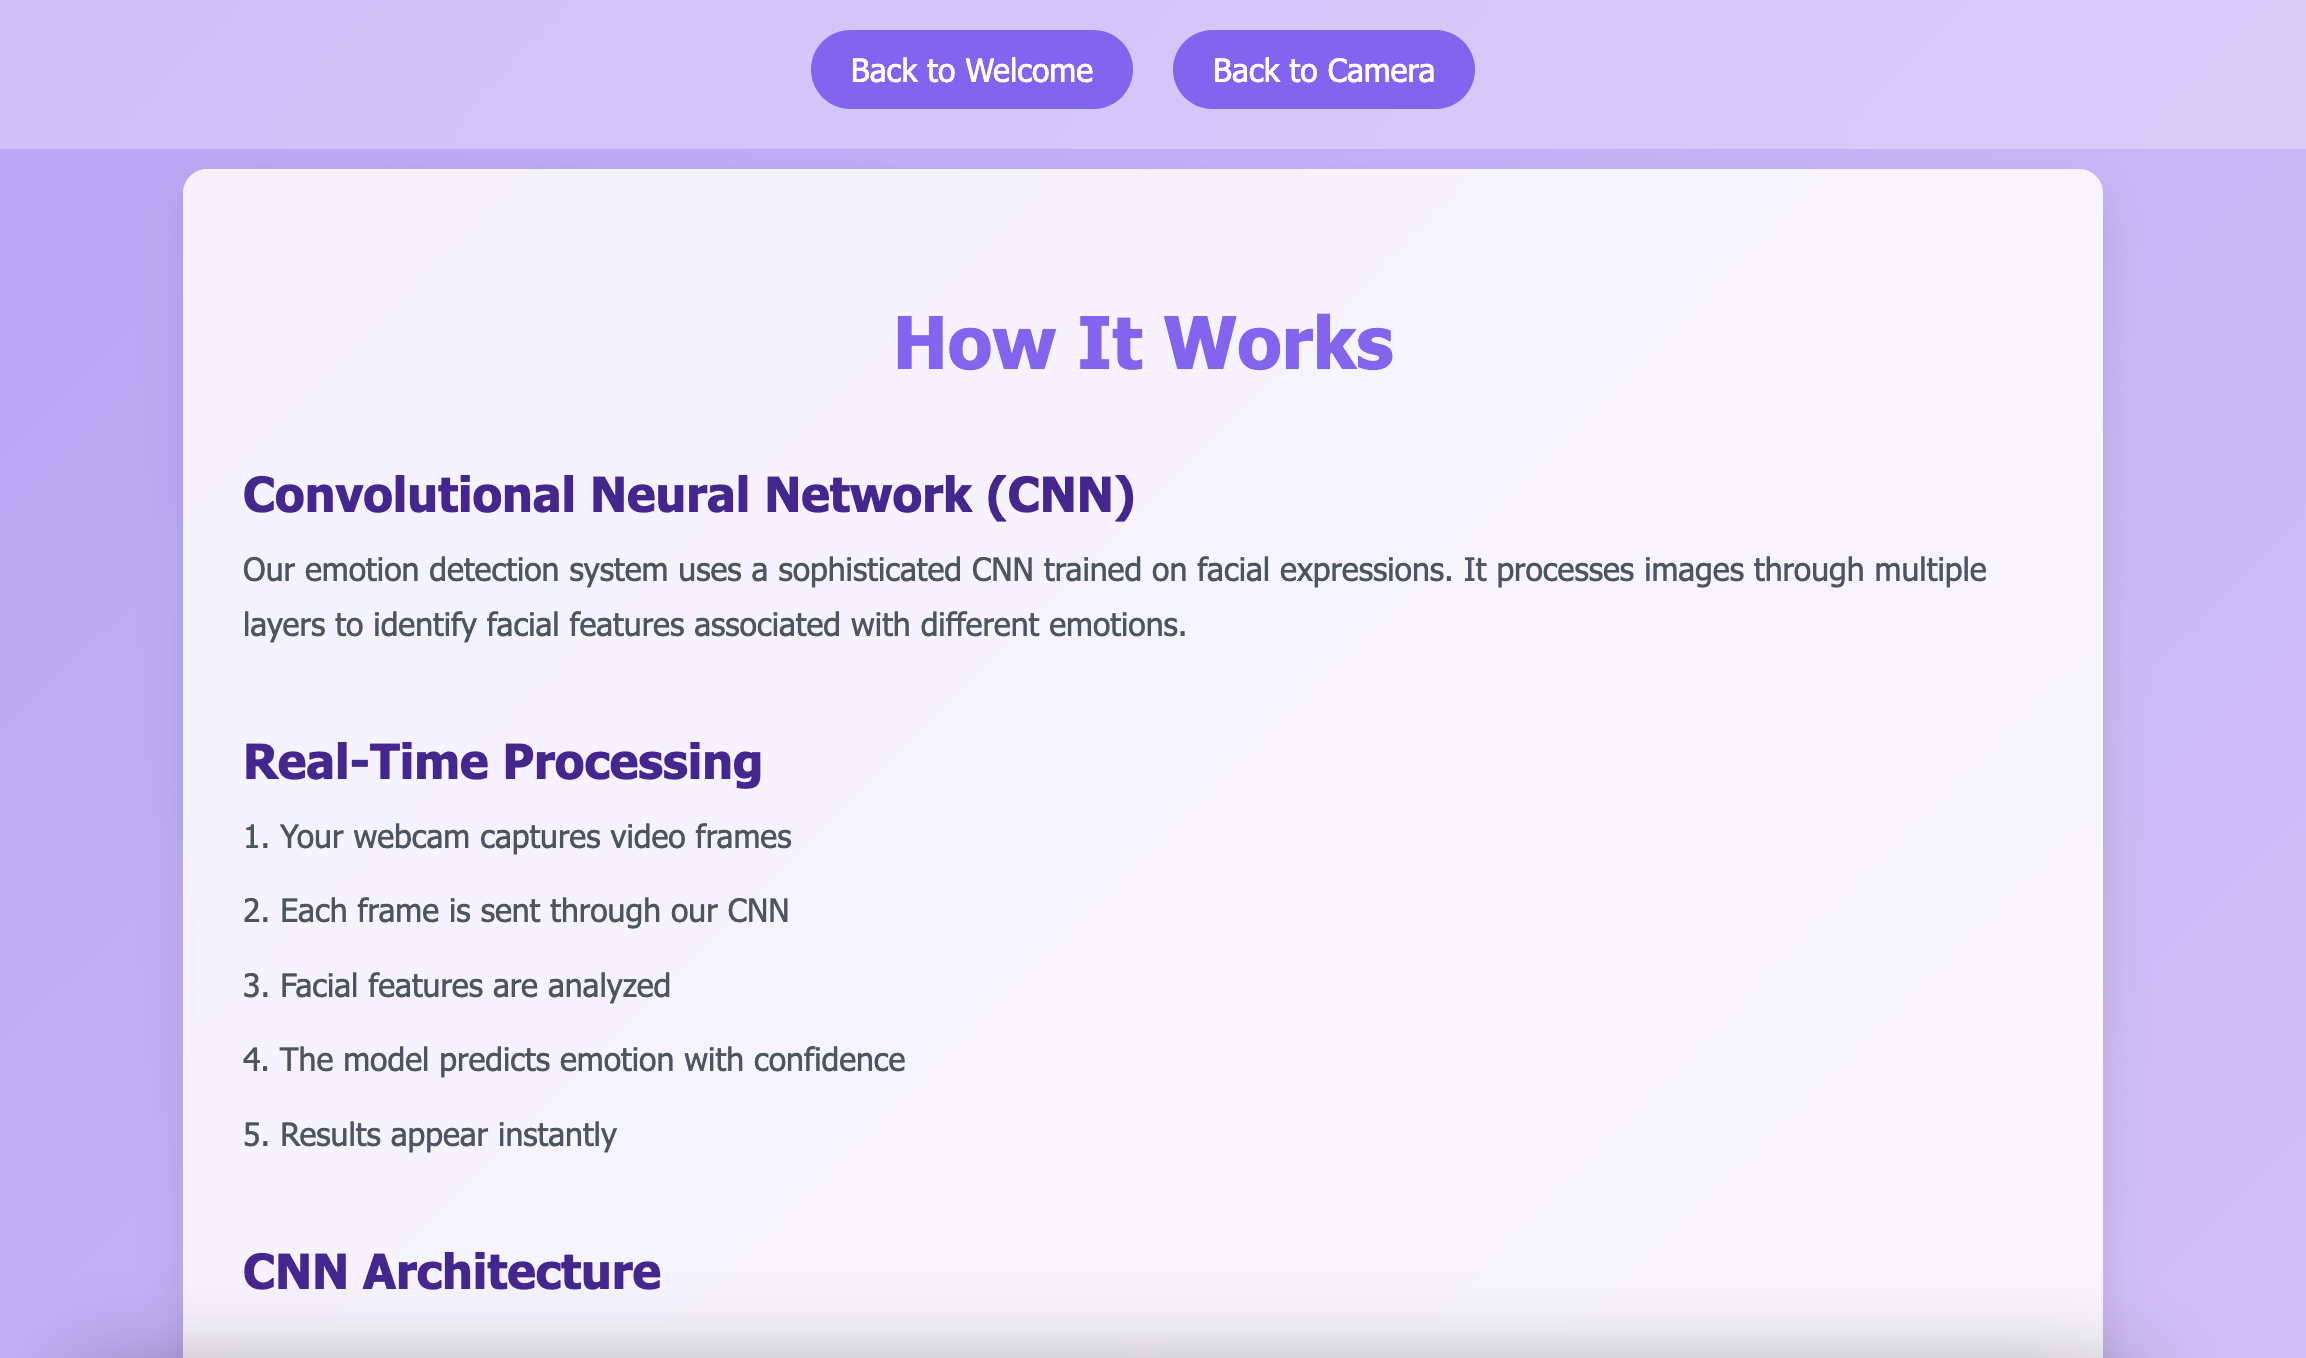Click the text line starting layers to identify
Image resolution: width=2306 pixels, height=1358 pixels.
pos(714,625)
